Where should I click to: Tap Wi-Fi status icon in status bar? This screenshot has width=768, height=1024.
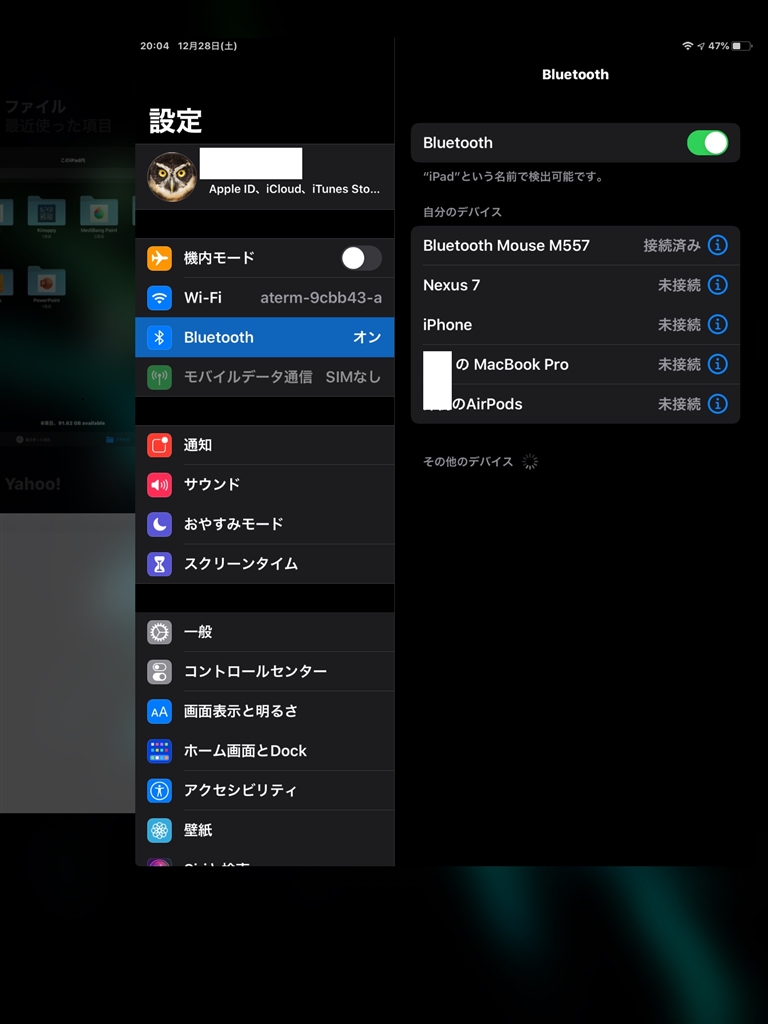coord(687,46)
